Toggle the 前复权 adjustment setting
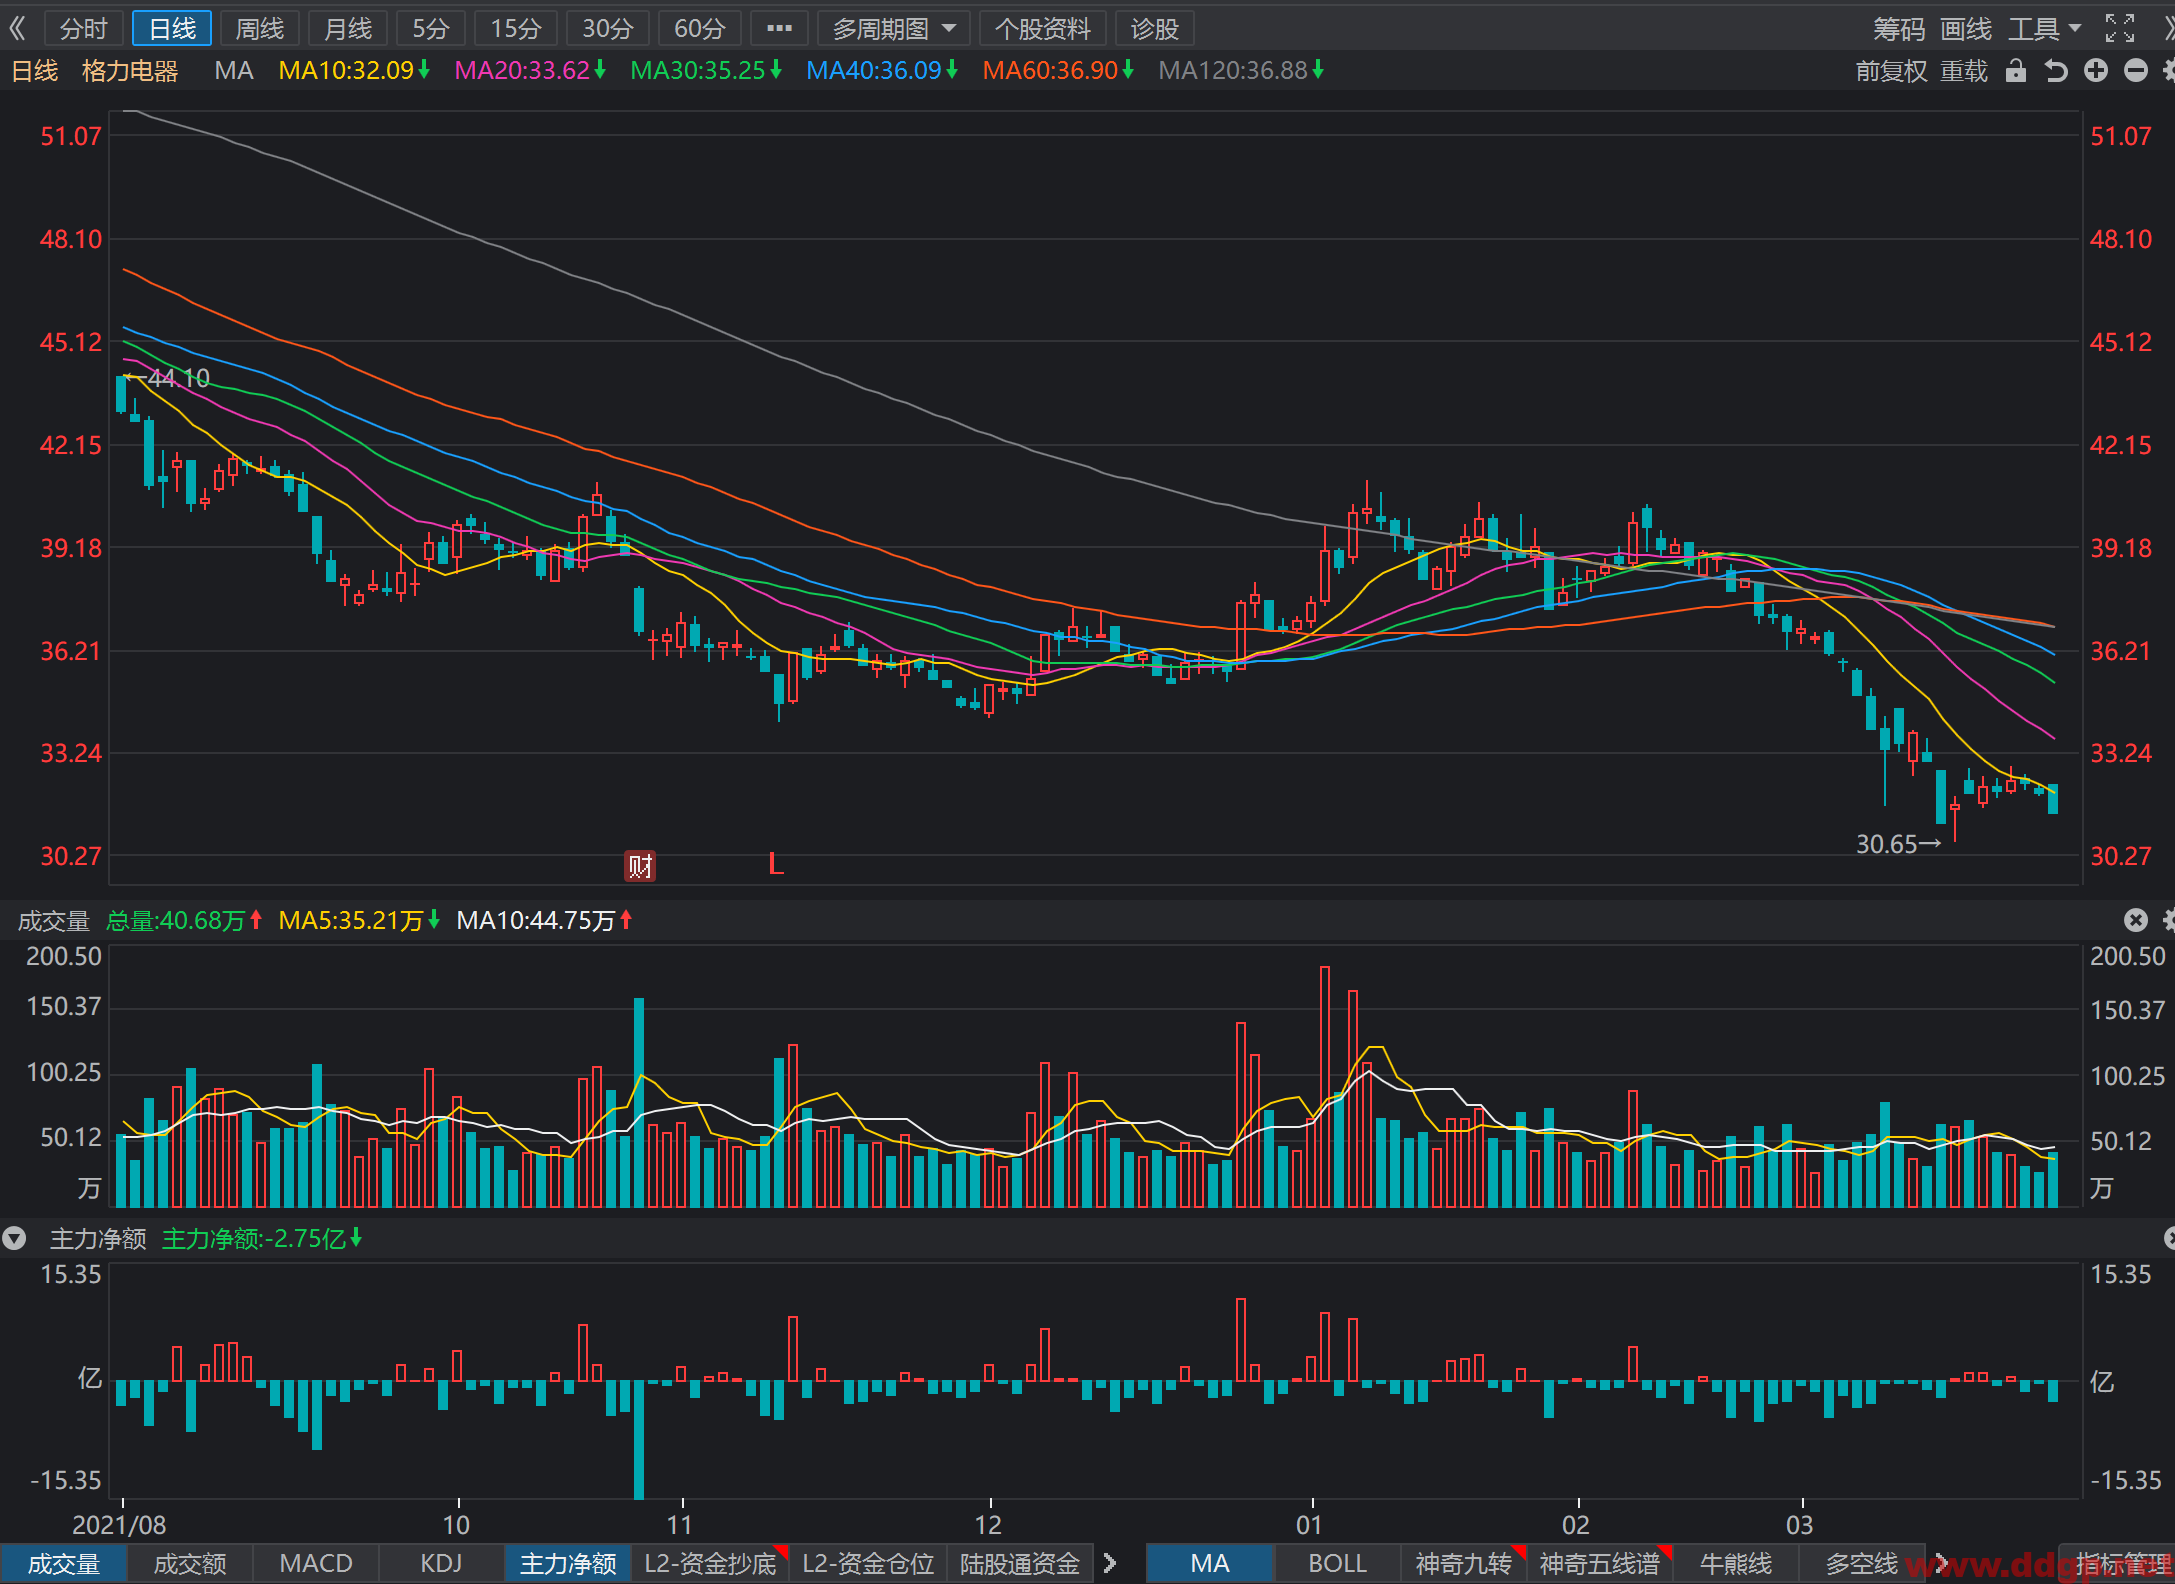The height and width of the screenshot is (1584, 2175). pos(1891,71)
